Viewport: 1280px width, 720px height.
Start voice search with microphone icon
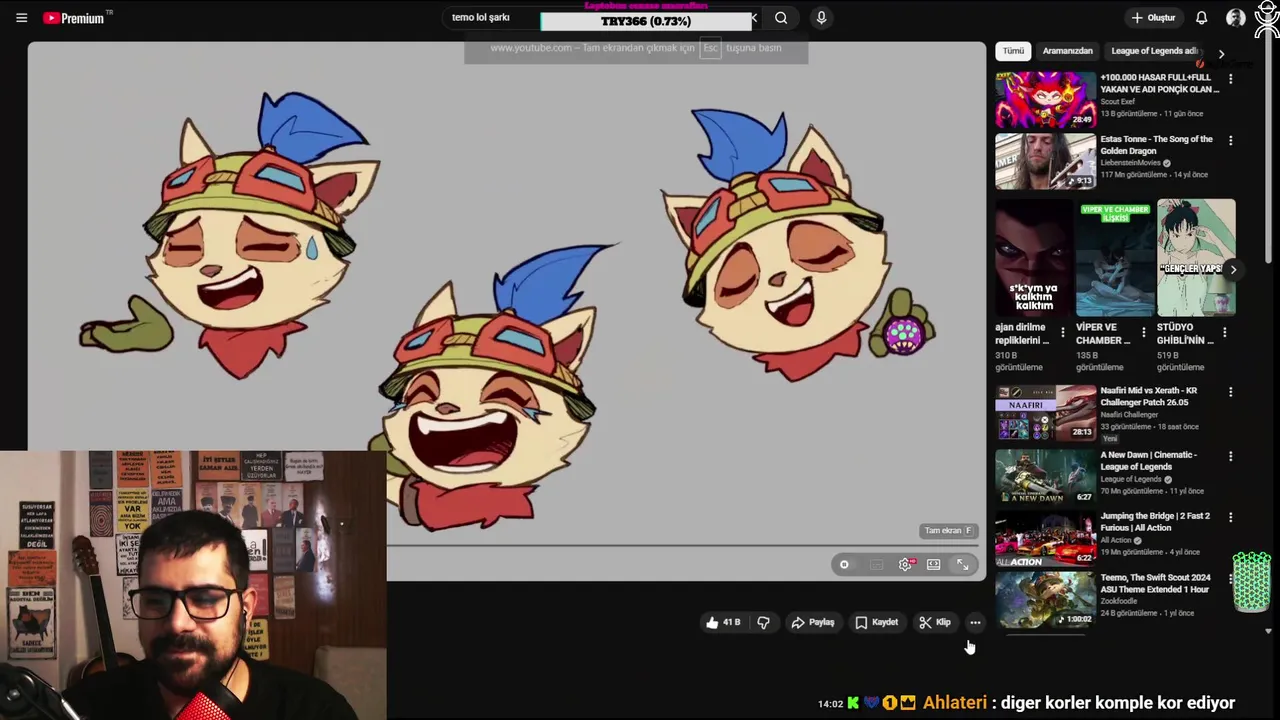[x=821, y=18]
